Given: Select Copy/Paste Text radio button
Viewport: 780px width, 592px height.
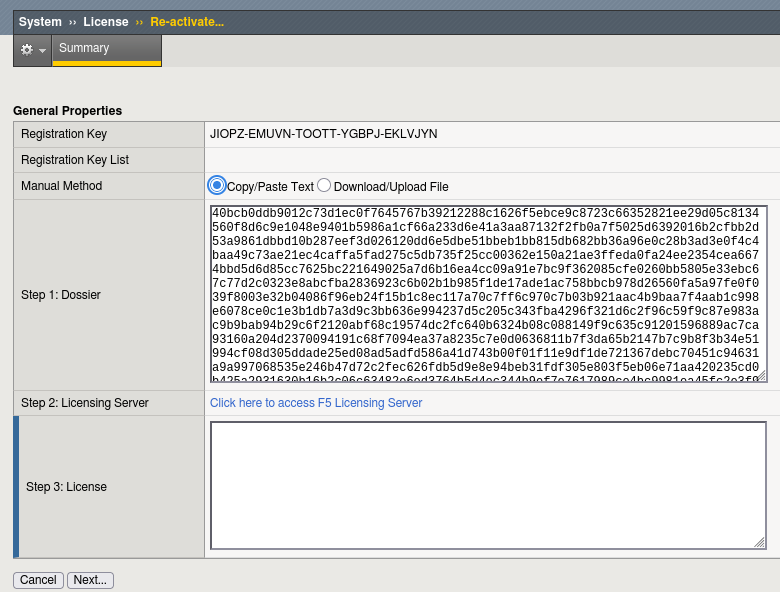Looking at the screenshot, I should pos(217,186).
